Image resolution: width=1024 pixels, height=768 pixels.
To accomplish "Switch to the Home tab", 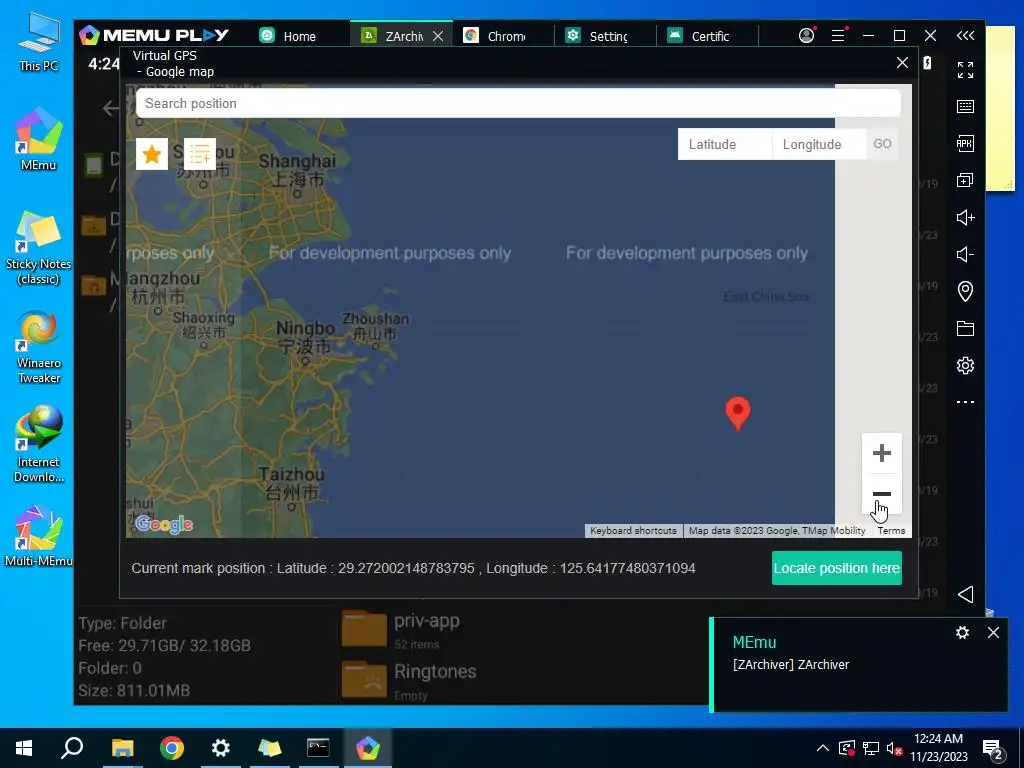I will pyautogui.click(x=298, y=36).
